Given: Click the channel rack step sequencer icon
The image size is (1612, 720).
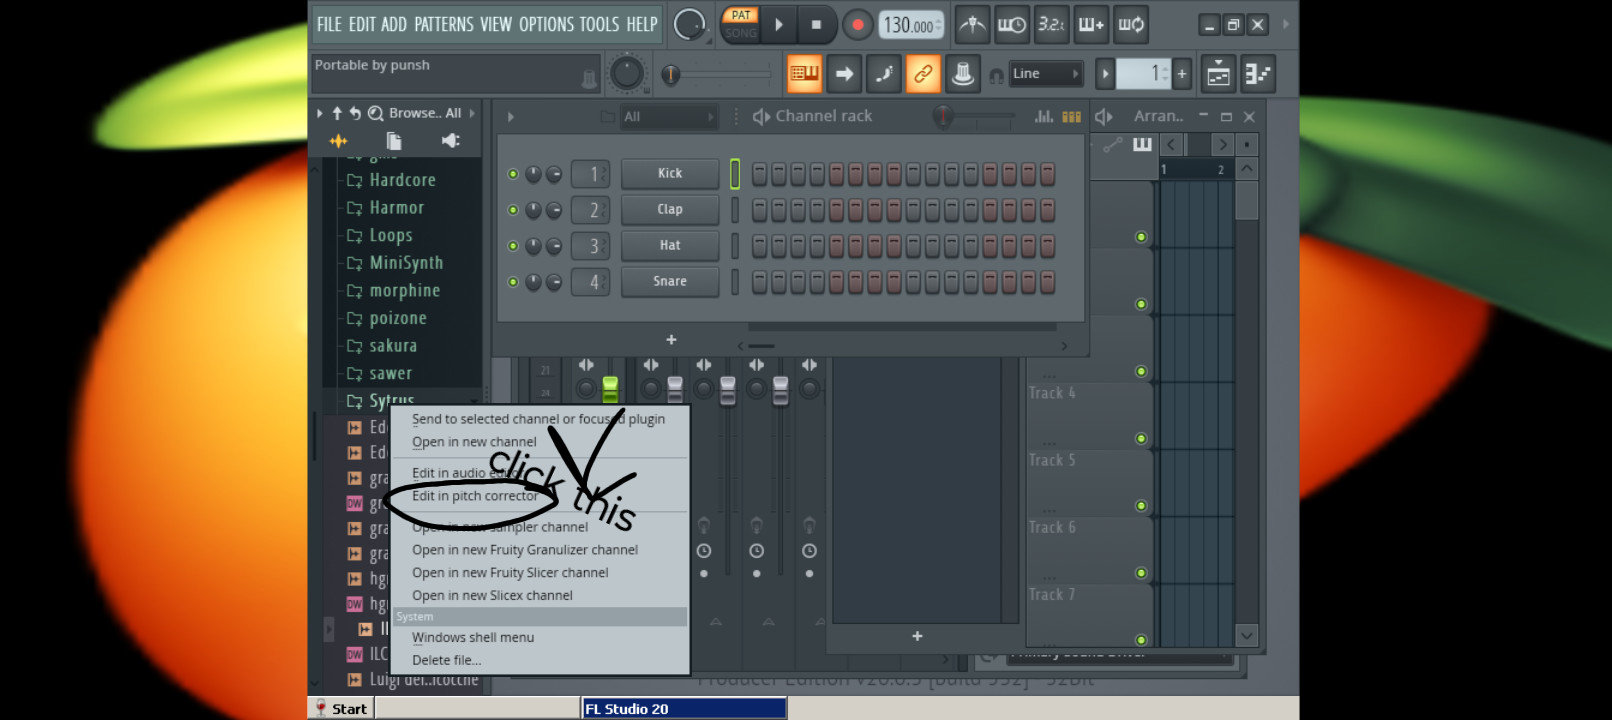Looking at the screenshot, I should (x=1072, y=116).
